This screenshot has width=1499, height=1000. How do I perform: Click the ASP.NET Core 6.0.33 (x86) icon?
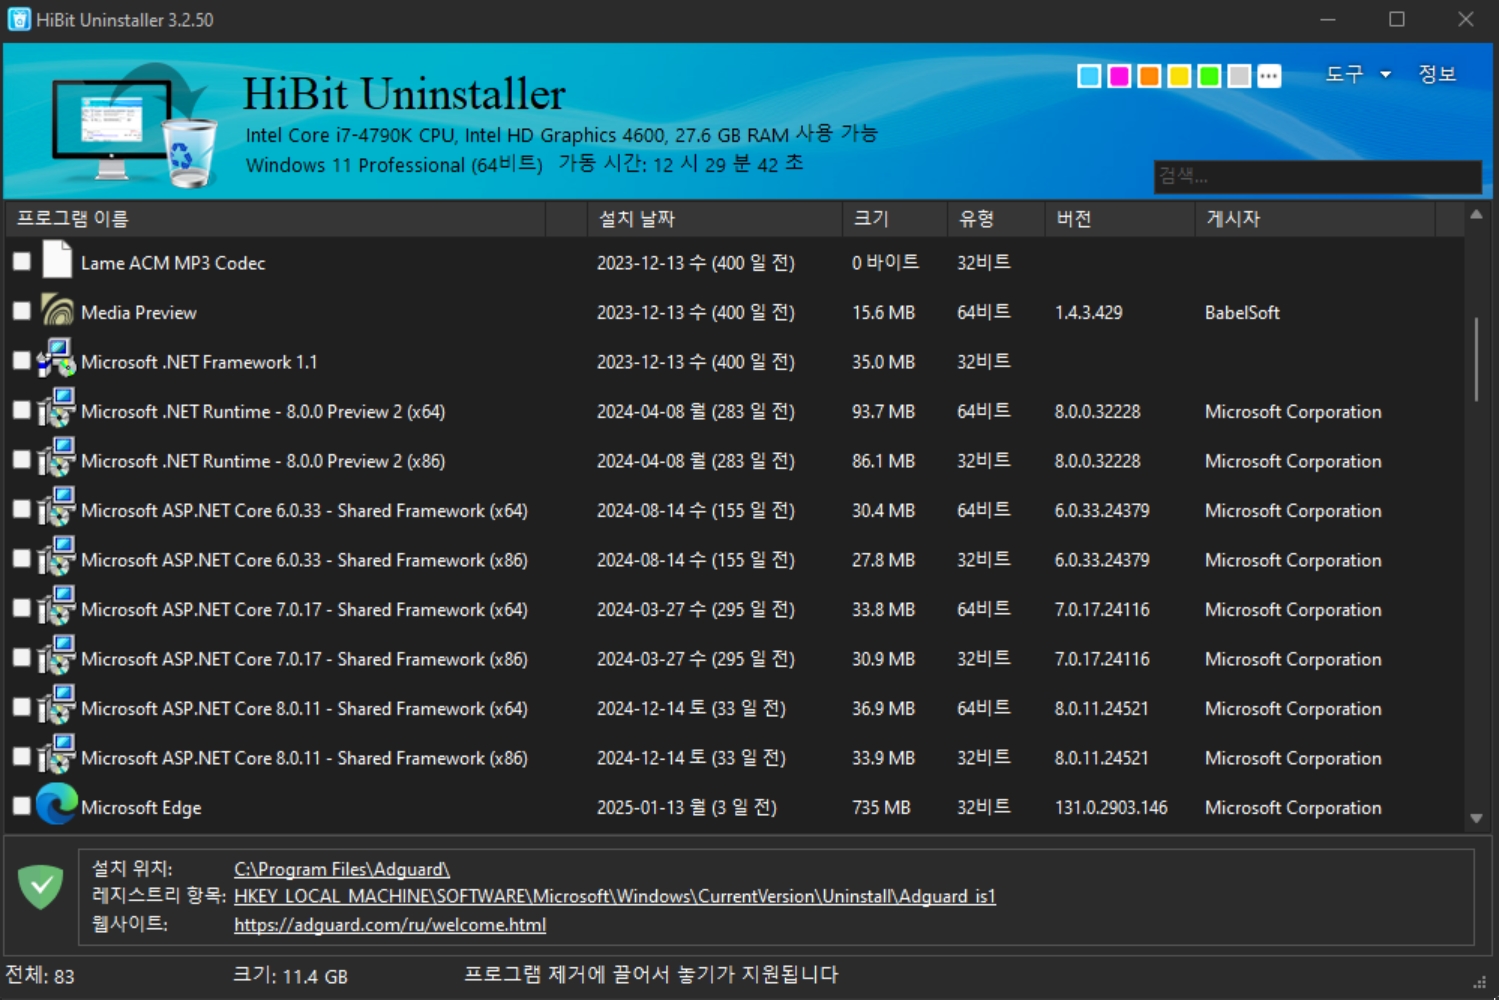(x=57, y=557)
